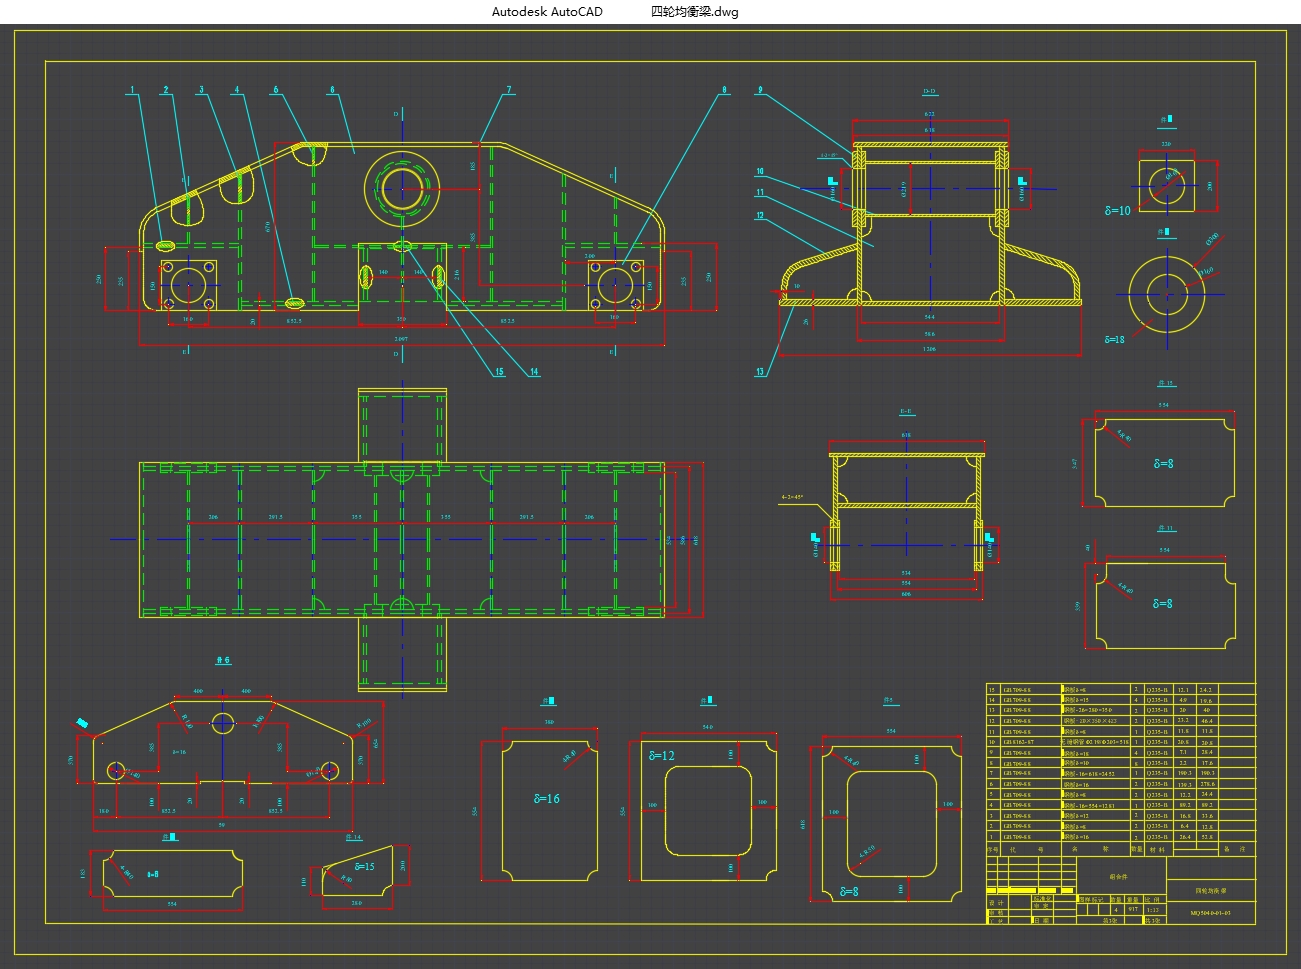Select part callout balloon number 4

[237, 90]
